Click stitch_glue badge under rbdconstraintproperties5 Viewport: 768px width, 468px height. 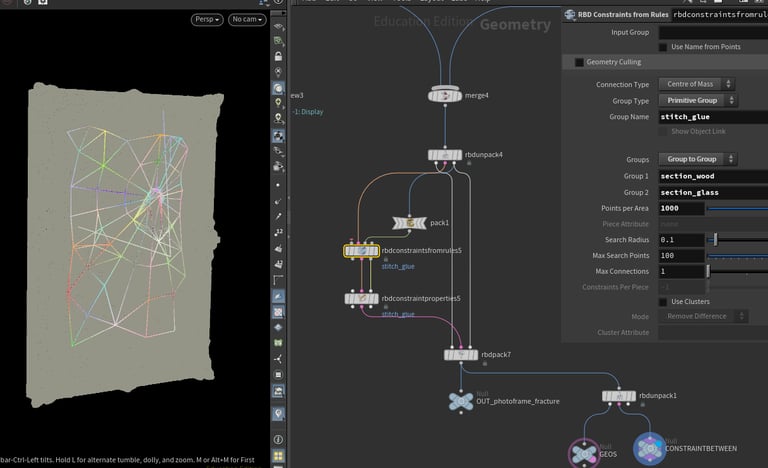coord(398,314)
